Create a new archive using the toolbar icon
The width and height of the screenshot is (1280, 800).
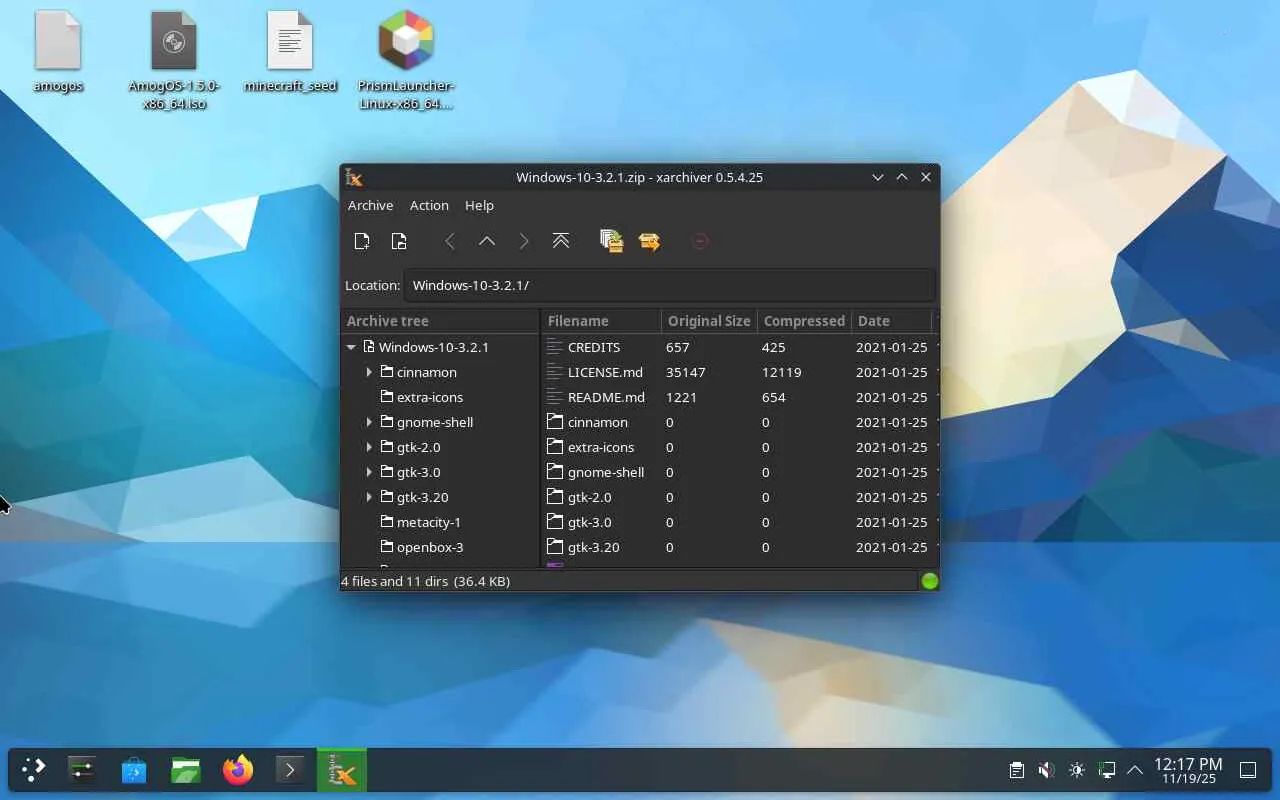pos(362,241)
